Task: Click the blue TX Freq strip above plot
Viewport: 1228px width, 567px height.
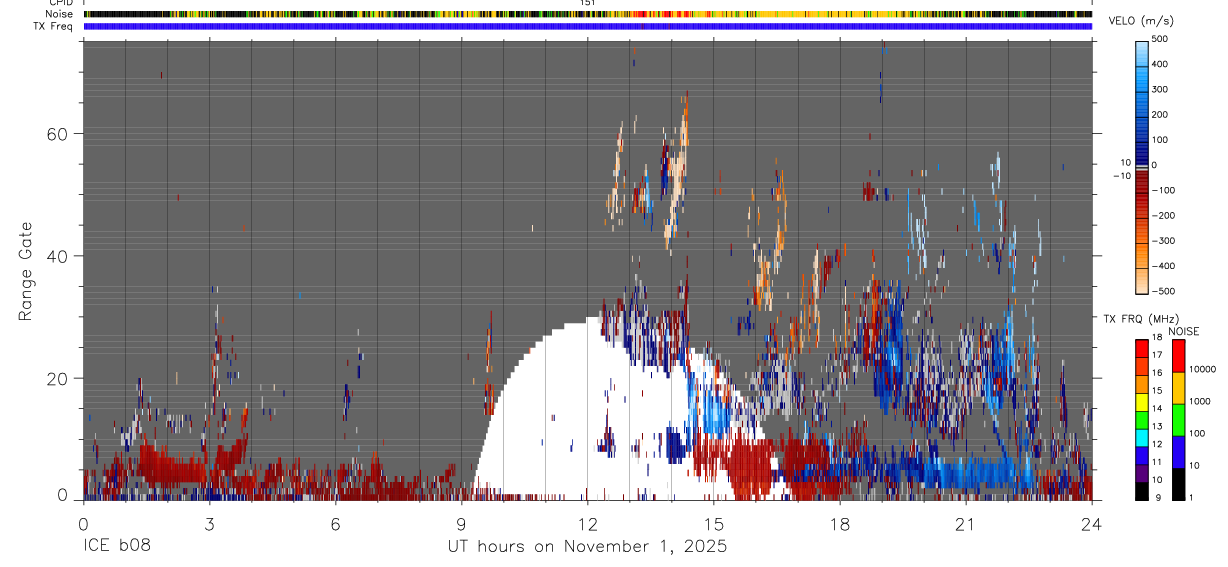Action: 588,26
